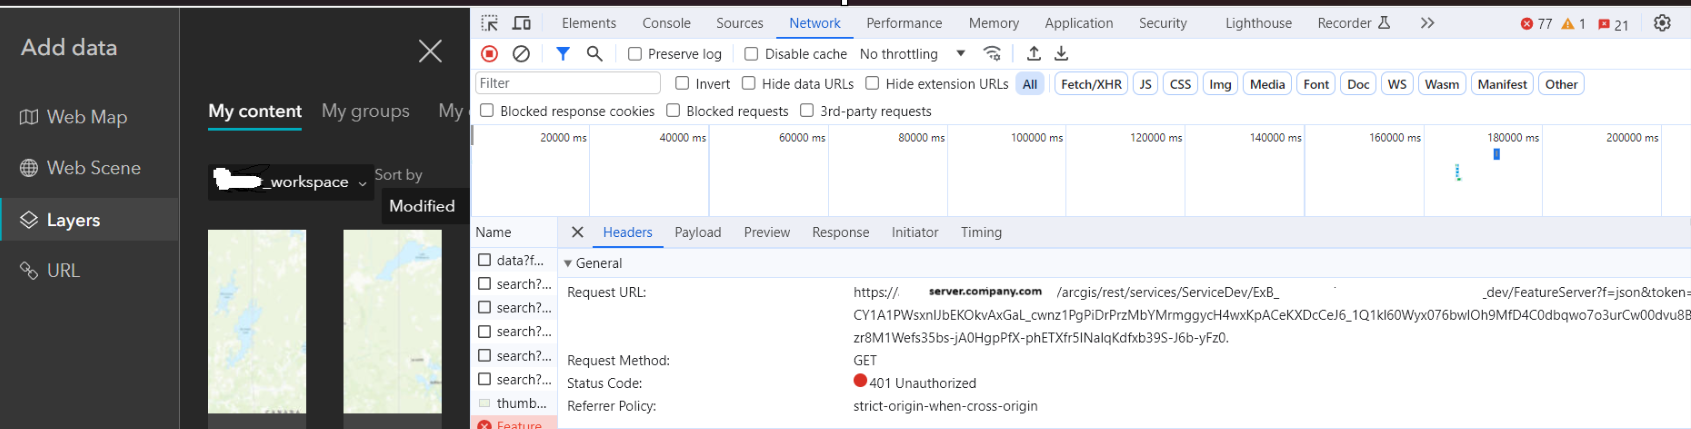Screen dimensions: 1691x429
Task: Close the request details pane
Action: tap(577, 232)
